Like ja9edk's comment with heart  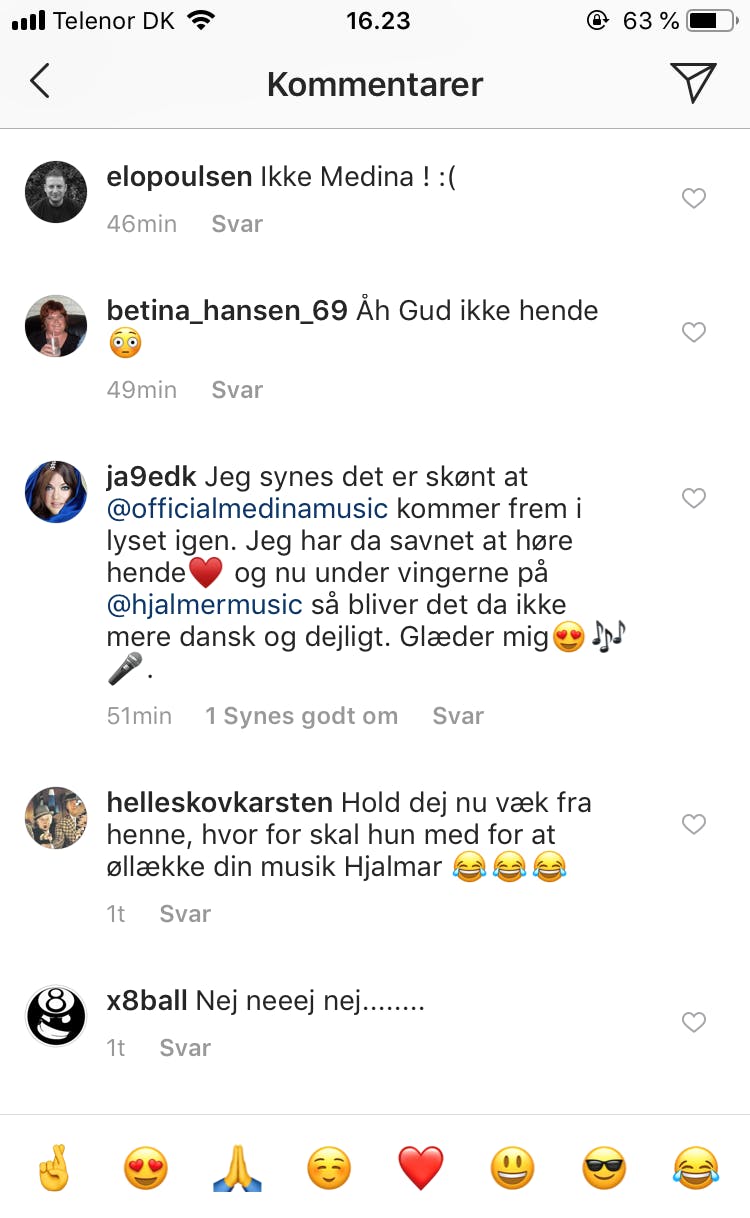point(694,498)
